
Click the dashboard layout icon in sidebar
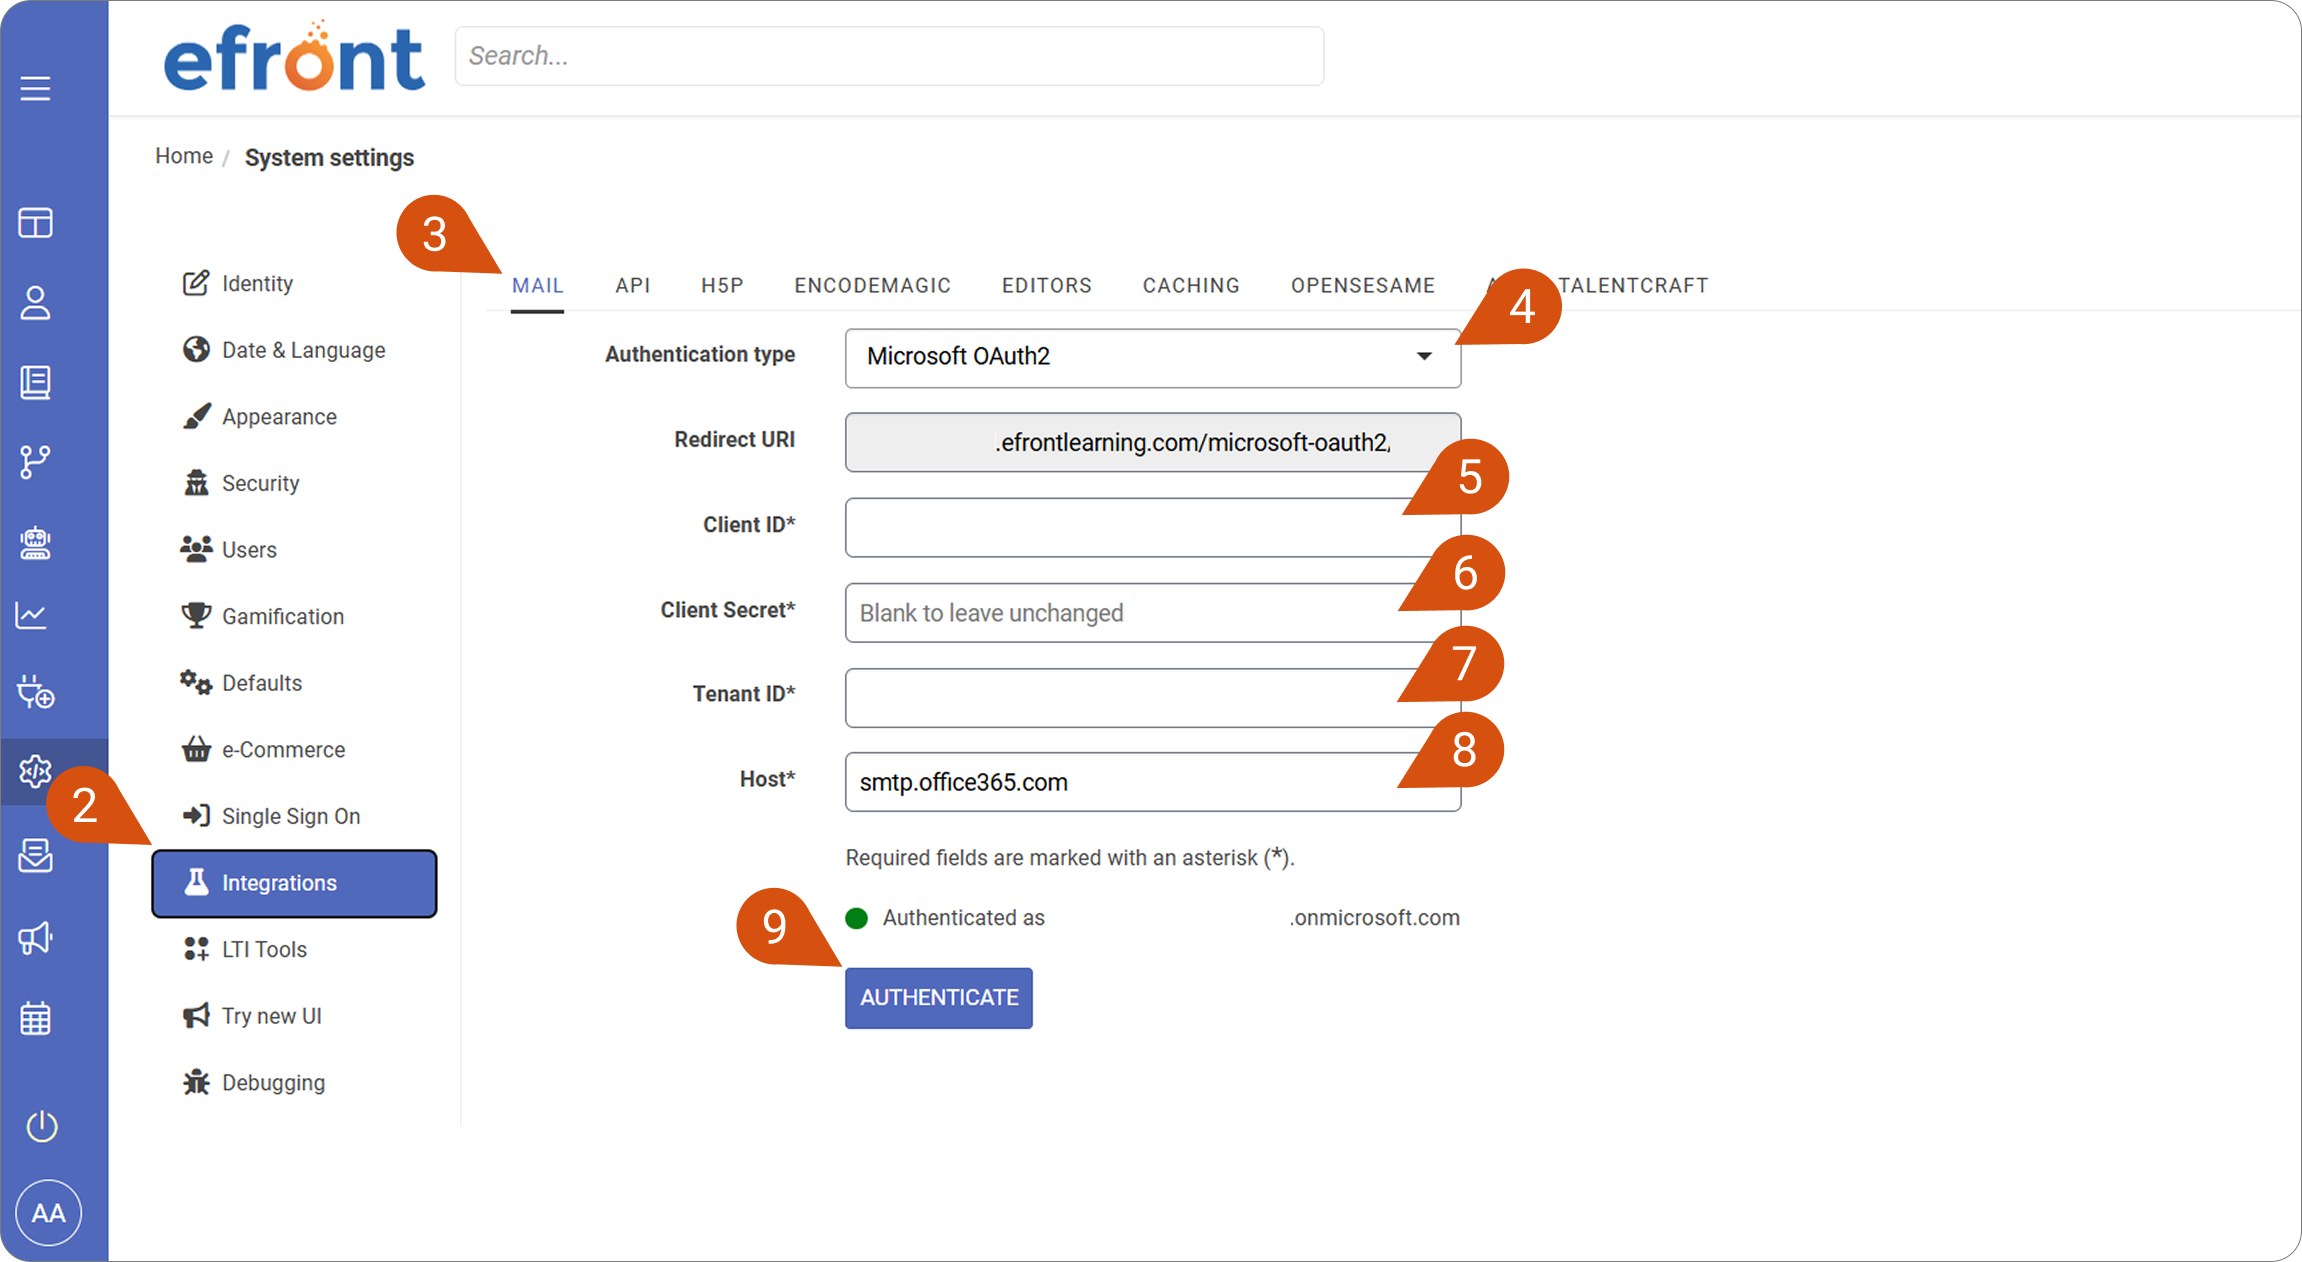tap(35, 223)
